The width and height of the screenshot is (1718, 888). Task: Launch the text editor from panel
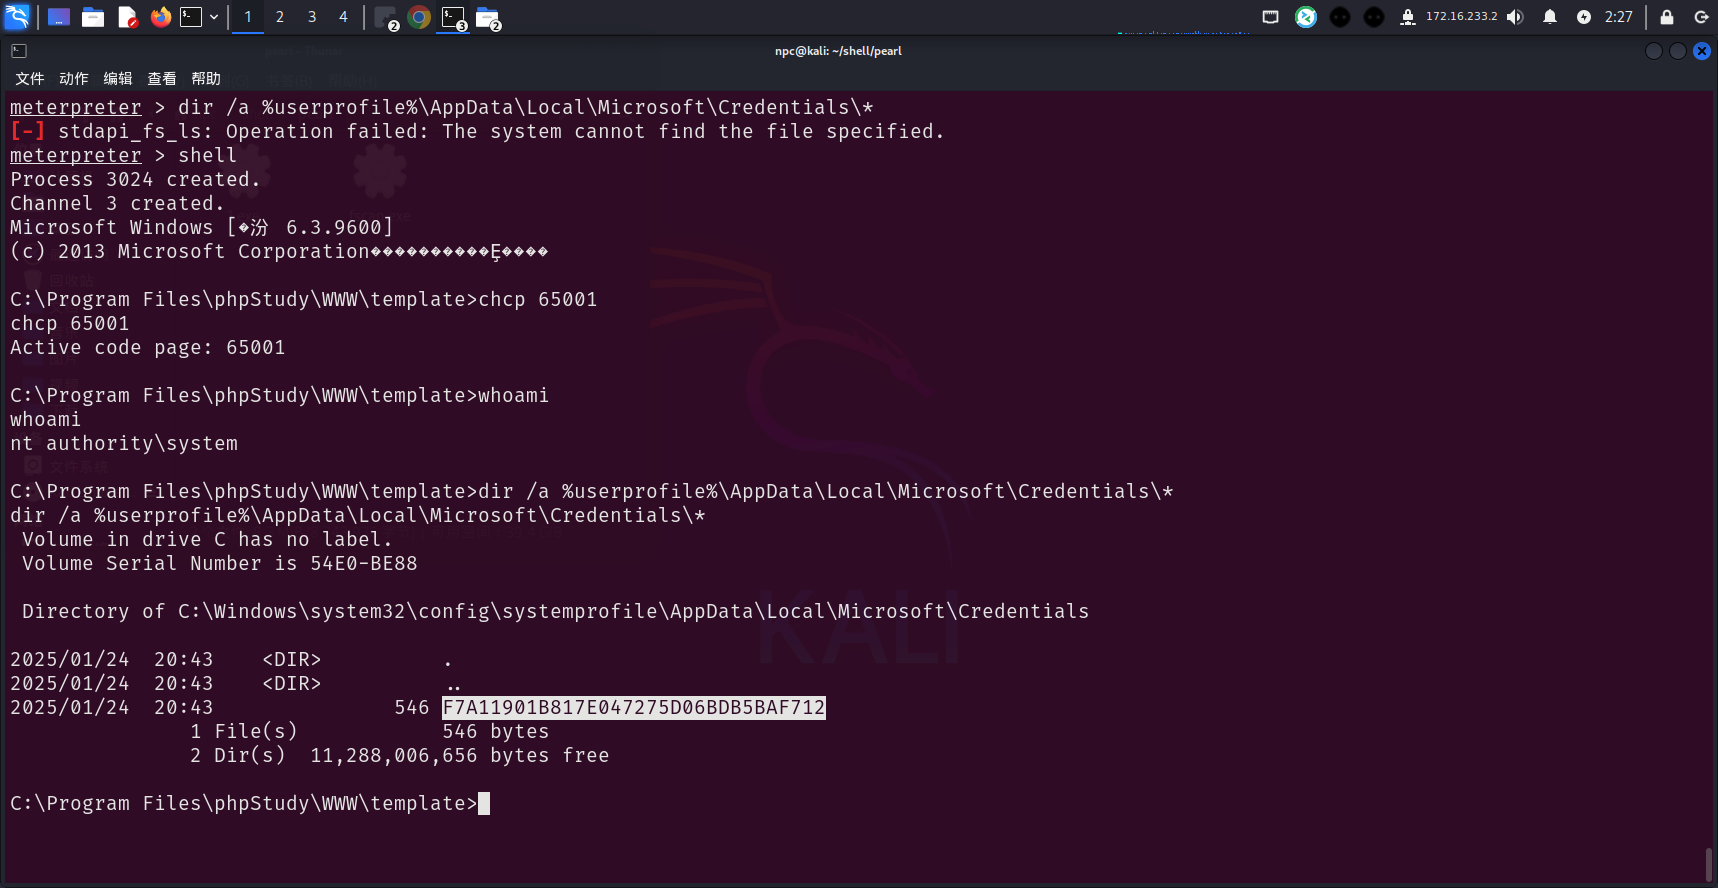[x=127, y=17]
